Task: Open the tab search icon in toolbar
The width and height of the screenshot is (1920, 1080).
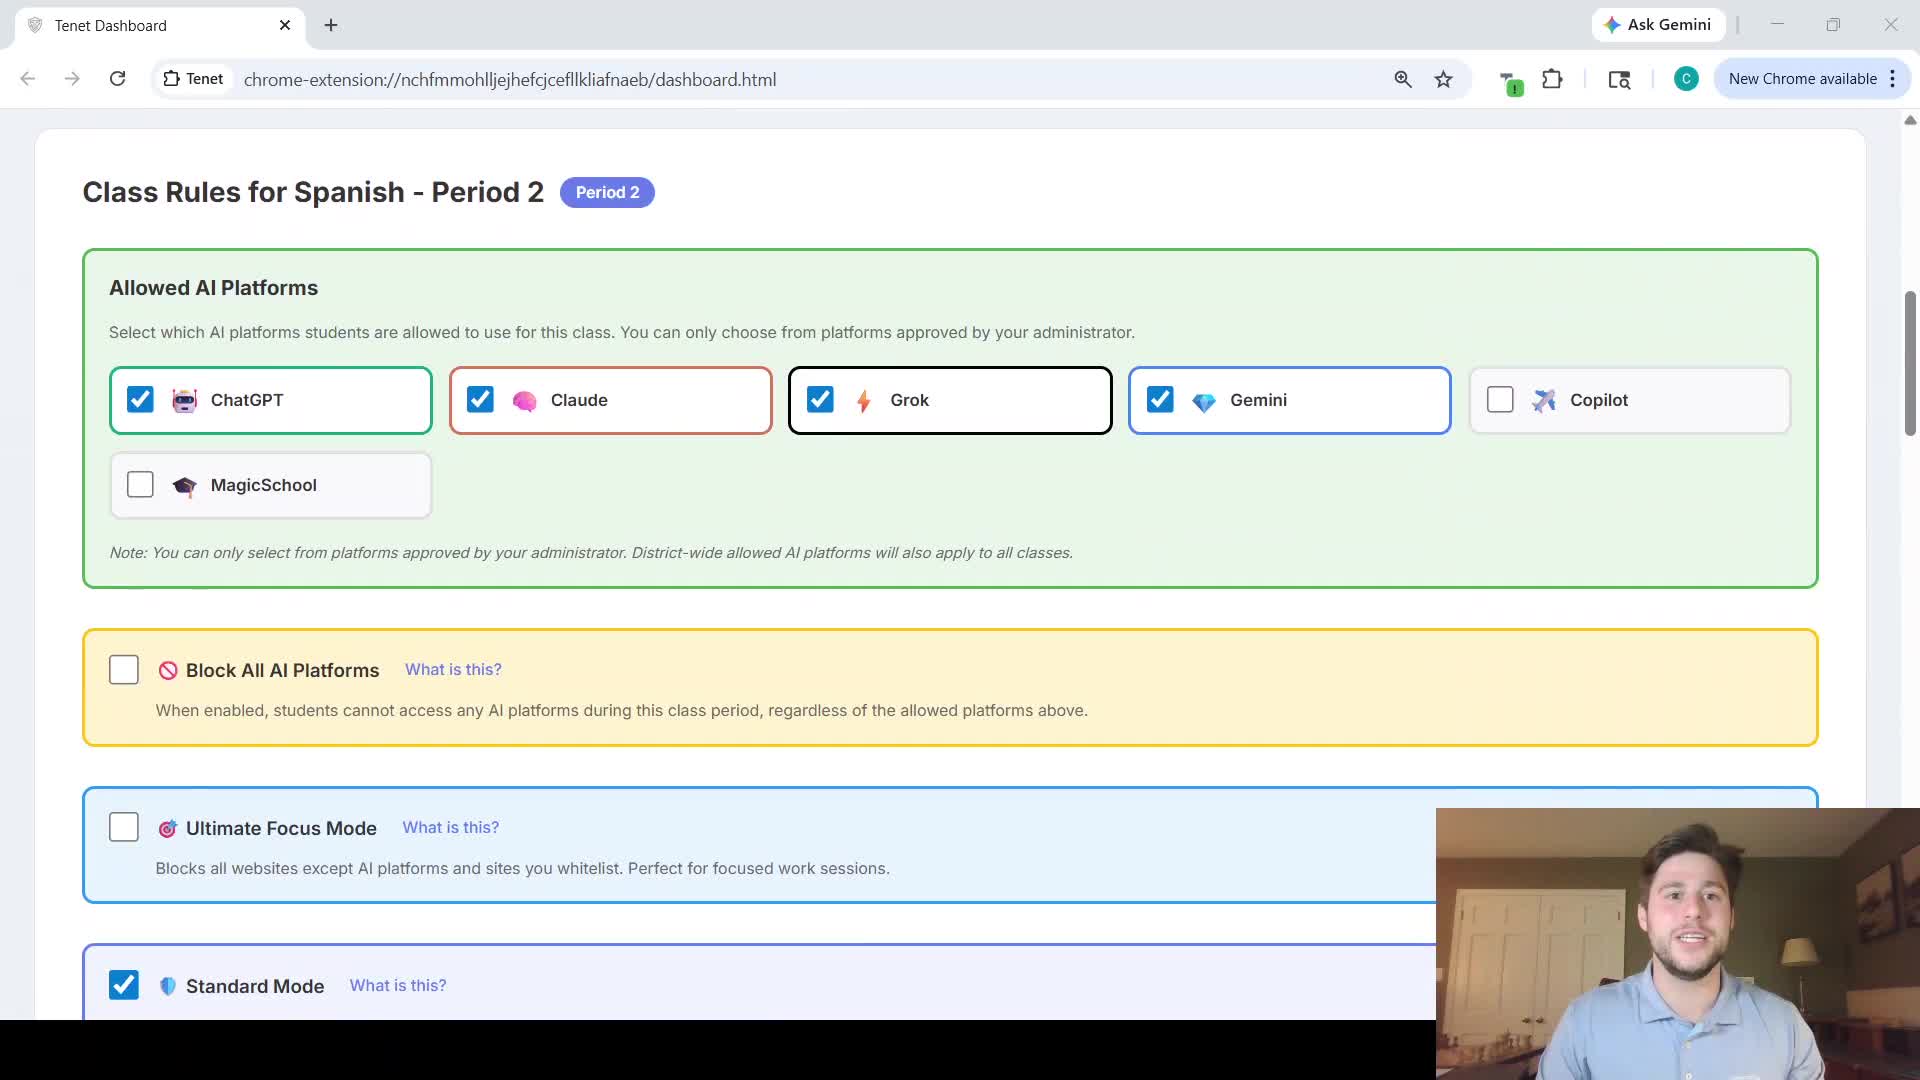Action: coord(1619,79)
